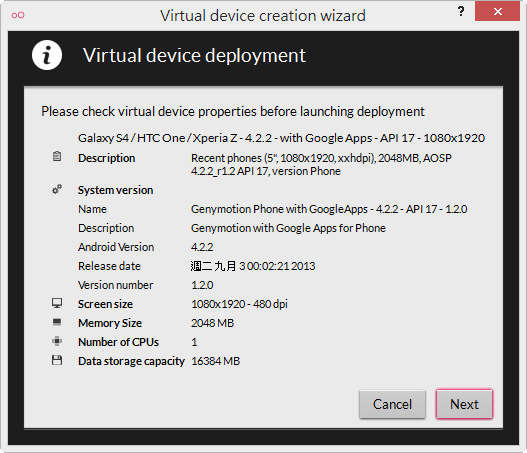Click the Number of CPUs value 1
Viewport: 527px width, 453px height.
194,342
